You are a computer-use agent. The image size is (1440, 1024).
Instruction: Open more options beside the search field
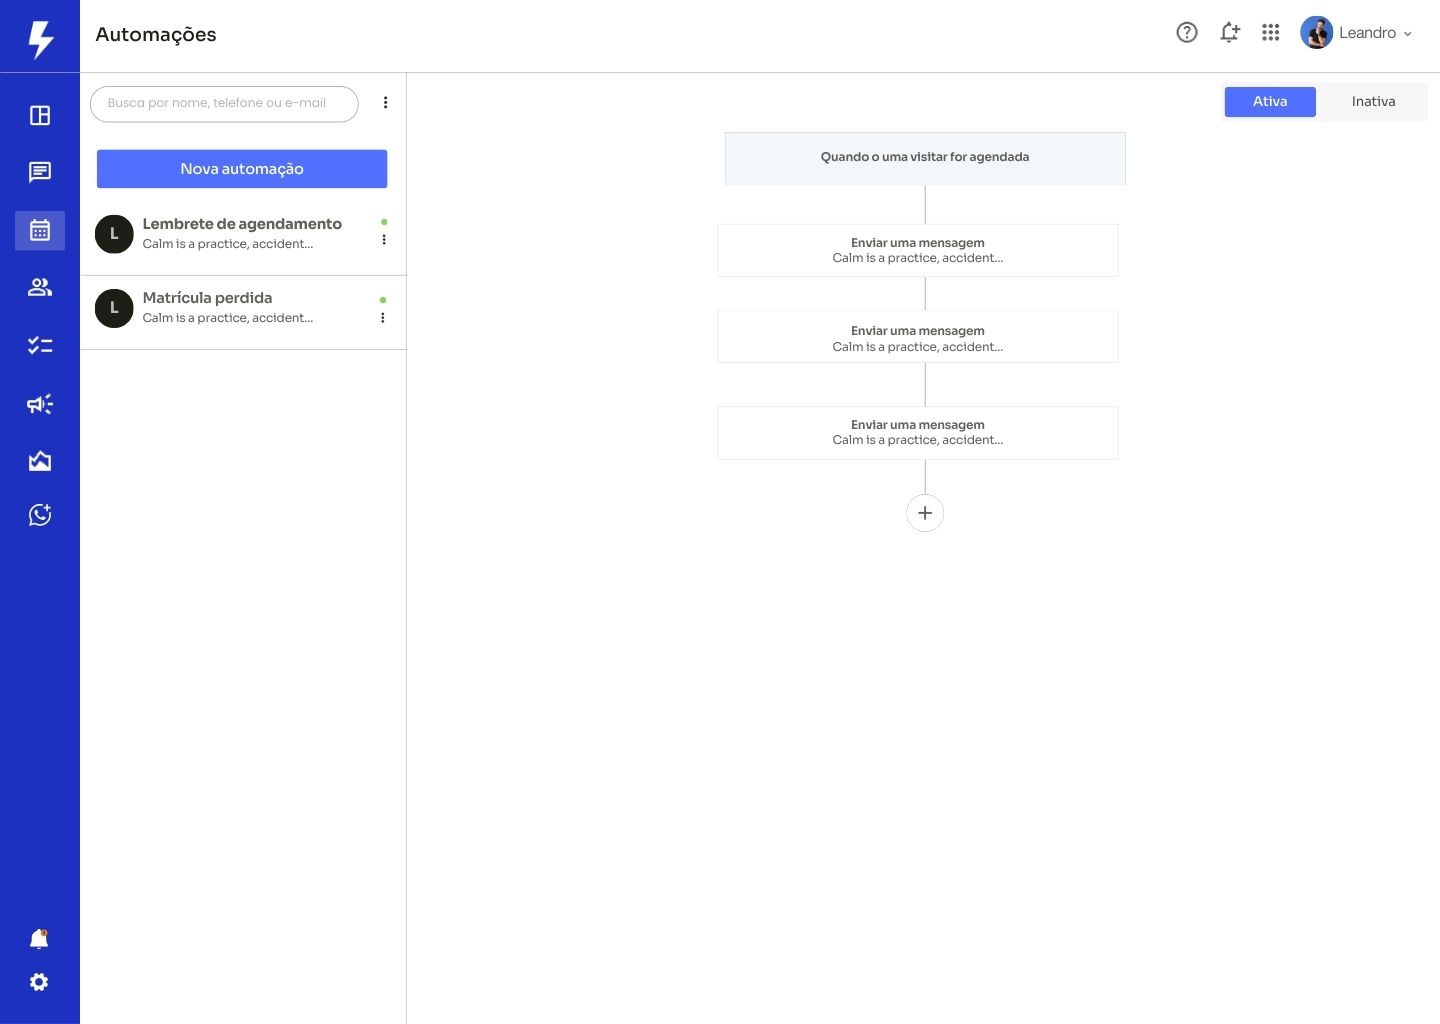(385, 103)
